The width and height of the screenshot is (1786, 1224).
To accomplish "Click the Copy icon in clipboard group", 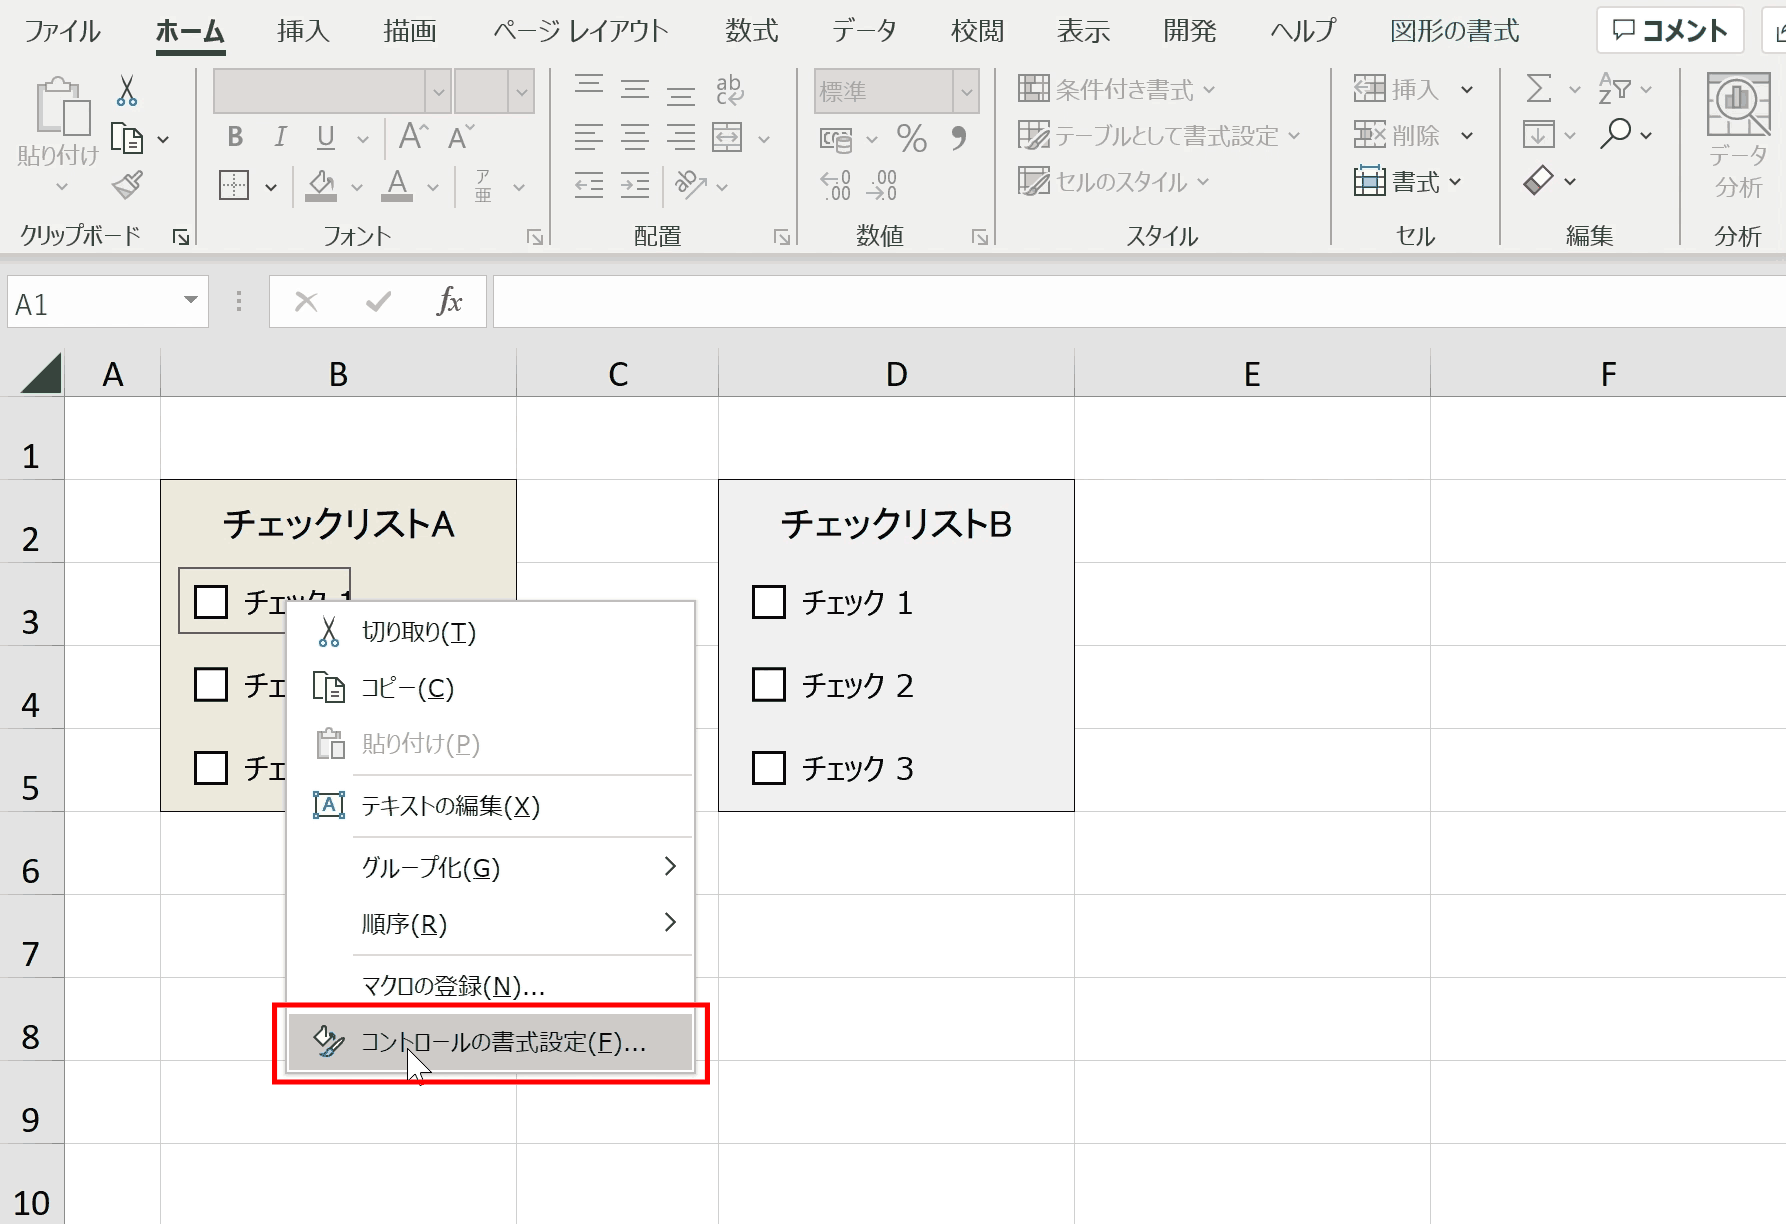I will [127, 138].
